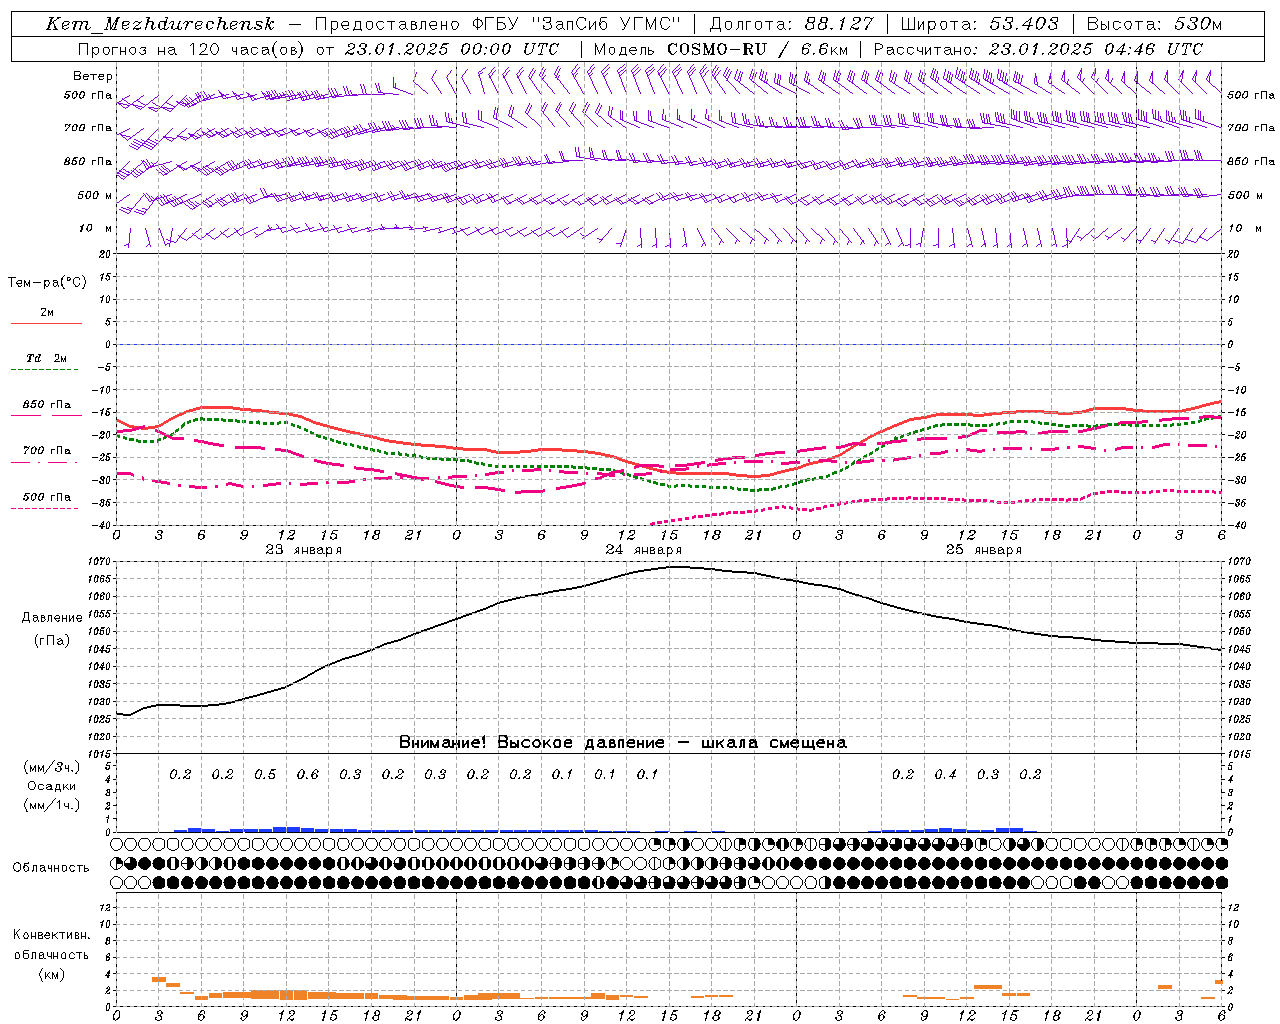Click the Тем-ра(°C) temperature panel label
Screen dimensions: 1280x1024
point(47,283)
